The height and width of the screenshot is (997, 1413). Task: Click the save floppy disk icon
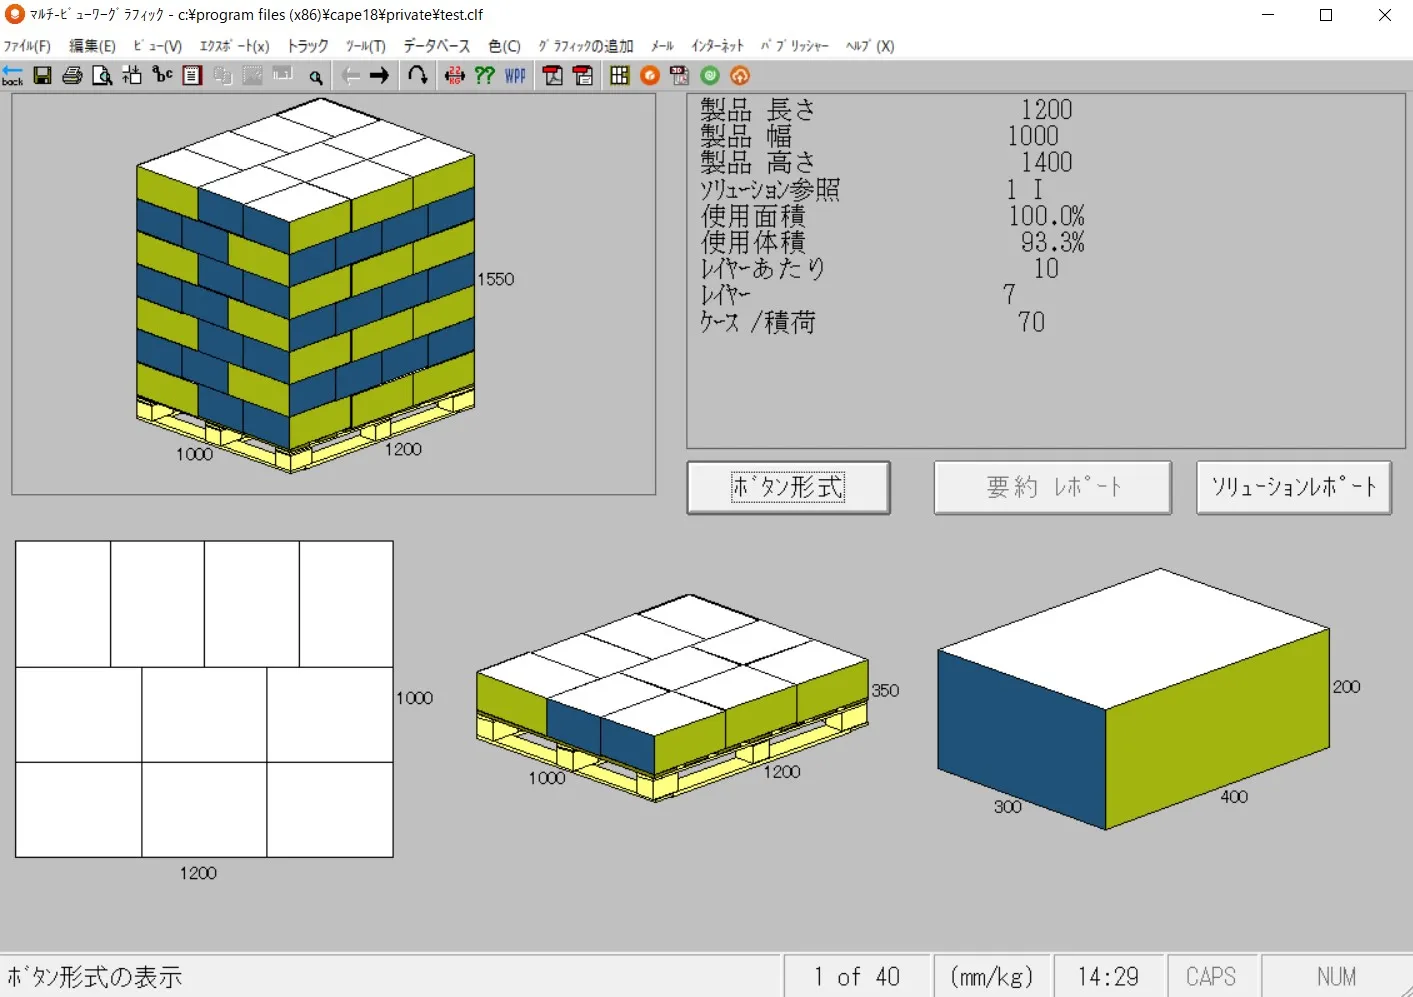(x=42, y=76)
